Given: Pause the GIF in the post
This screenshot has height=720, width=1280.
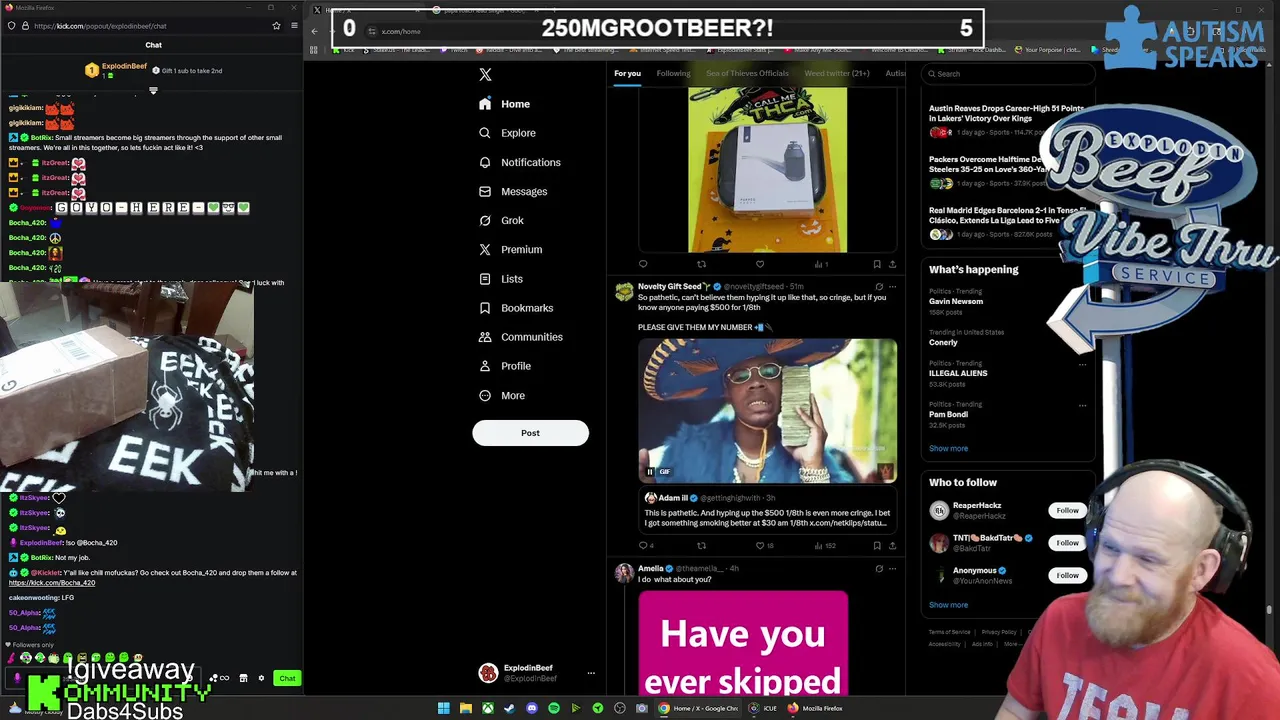Looking at the screenshot, I should [649, 472].
